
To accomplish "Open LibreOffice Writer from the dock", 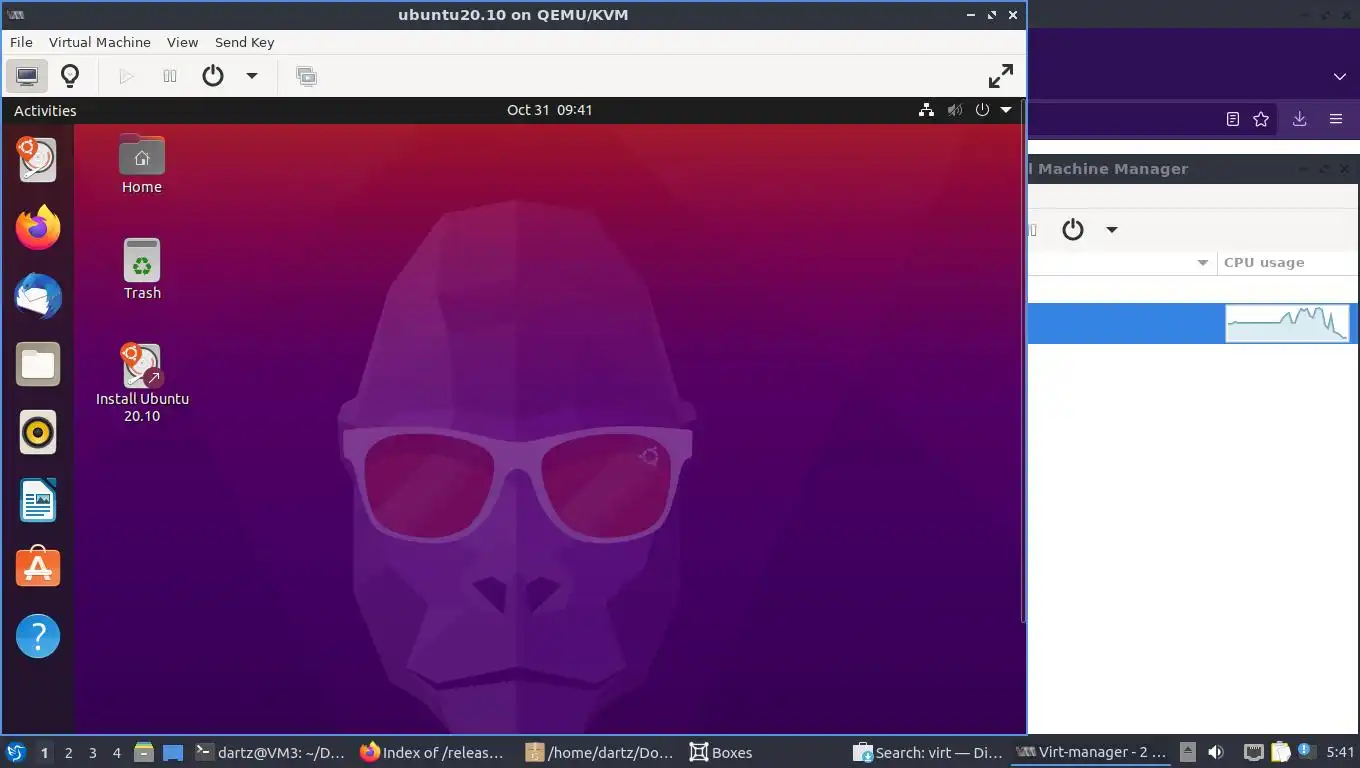I will coord(38,500).
